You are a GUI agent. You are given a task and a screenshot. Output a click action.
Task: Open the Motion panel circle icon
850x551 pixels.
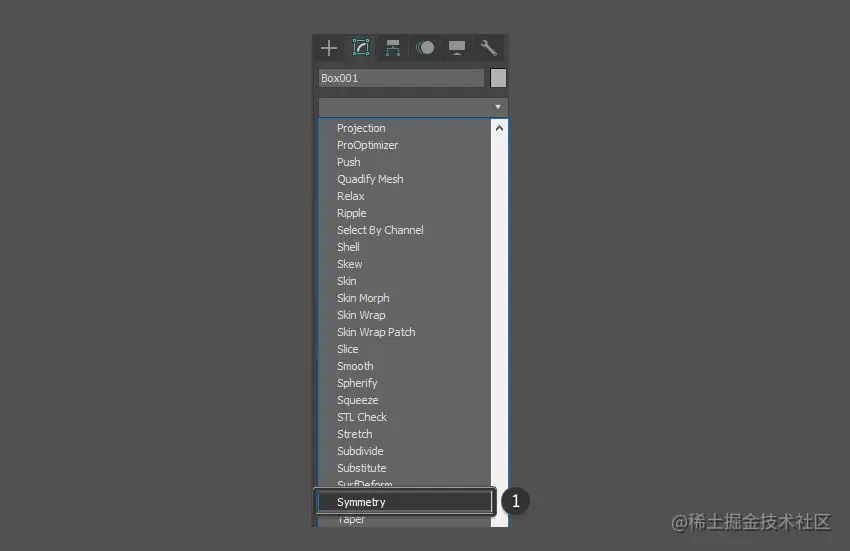click(425, 48)
